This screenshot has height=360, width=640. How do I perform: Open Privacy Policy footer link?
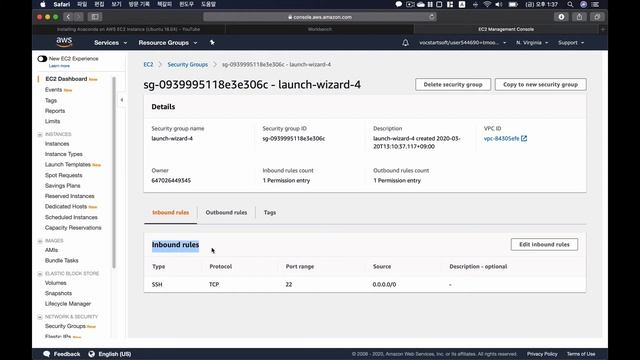[542, 354]
